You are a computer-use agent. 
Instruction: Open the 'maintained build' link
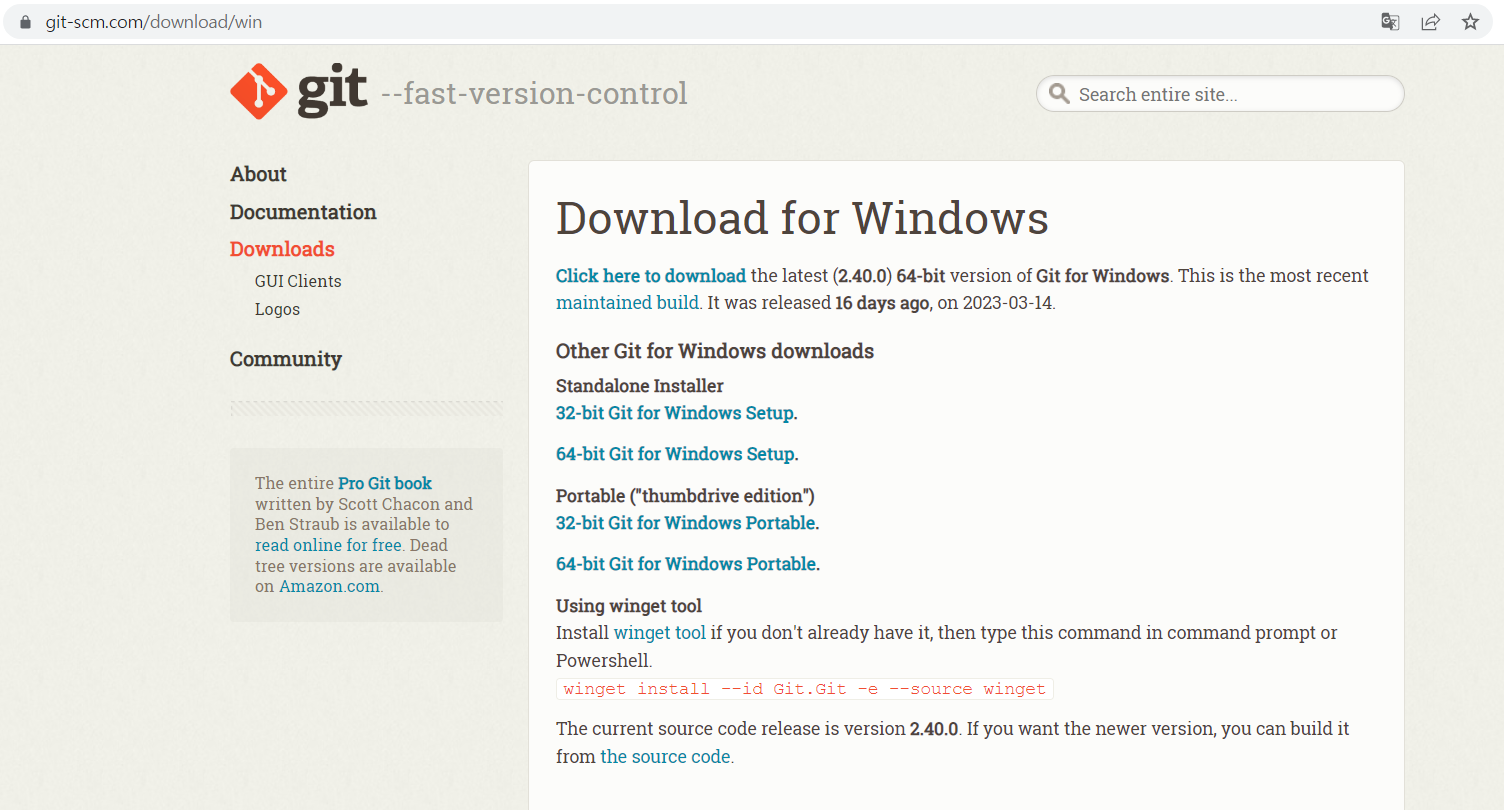pyautogui.click(x=628, y=302)
